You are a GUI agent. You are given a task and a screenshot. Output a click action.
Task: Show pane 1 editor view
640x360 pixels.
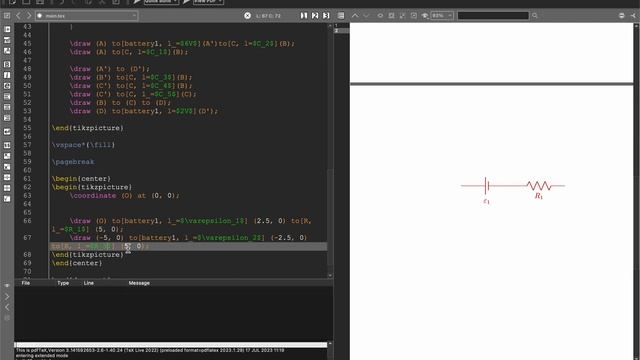tap(304, 16)
